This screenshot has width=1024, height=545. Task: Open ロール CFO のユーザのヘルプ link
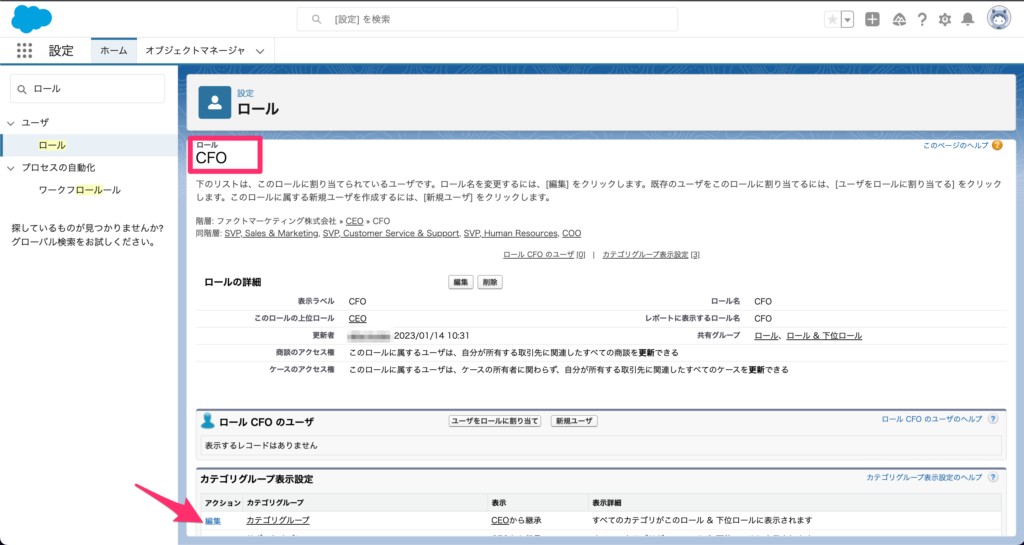coord(932,419)
